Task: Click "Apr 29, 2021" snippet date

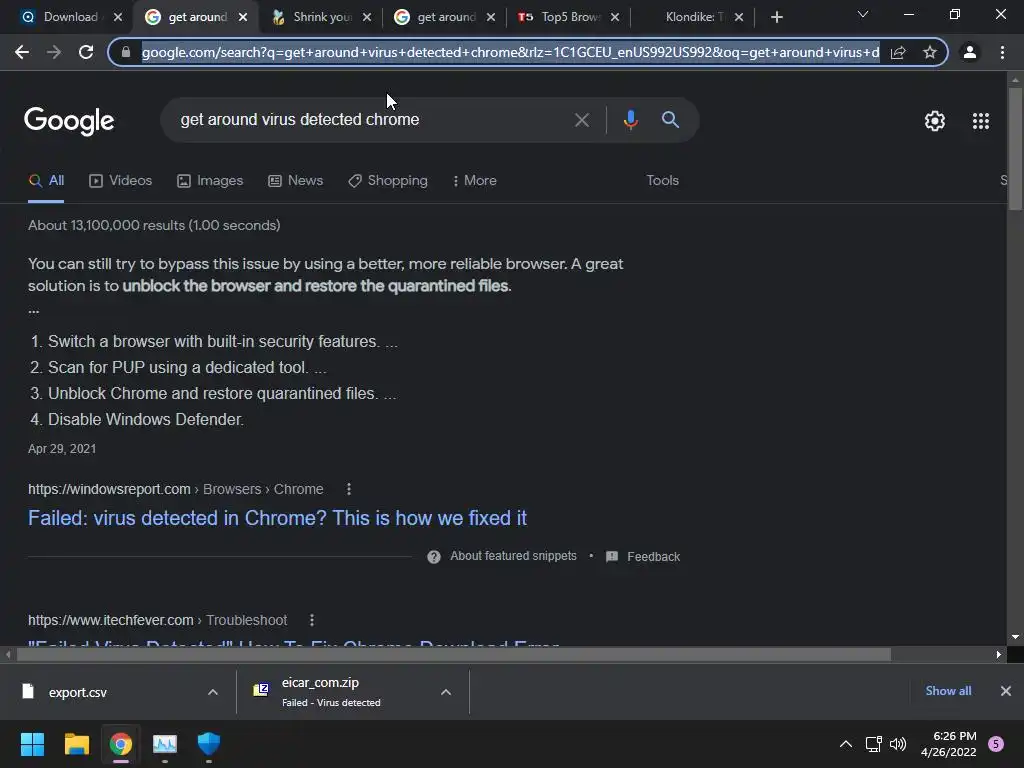Action: (62, 449)
